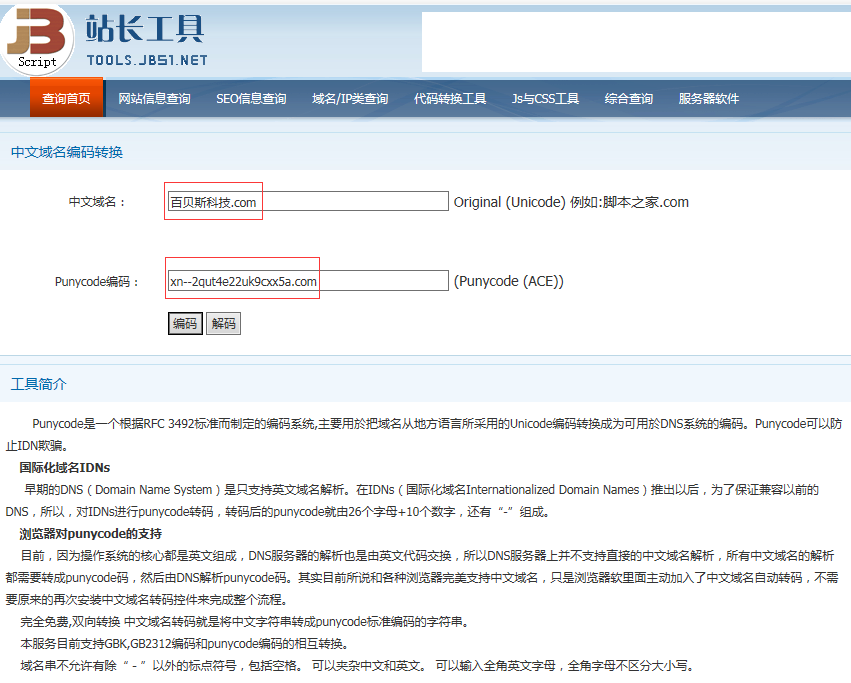Image resolution: width=851 pixels, height=683 pixels.
Task: Click the 中文域名编码转换 section header
Action: (x=66, y=152)
